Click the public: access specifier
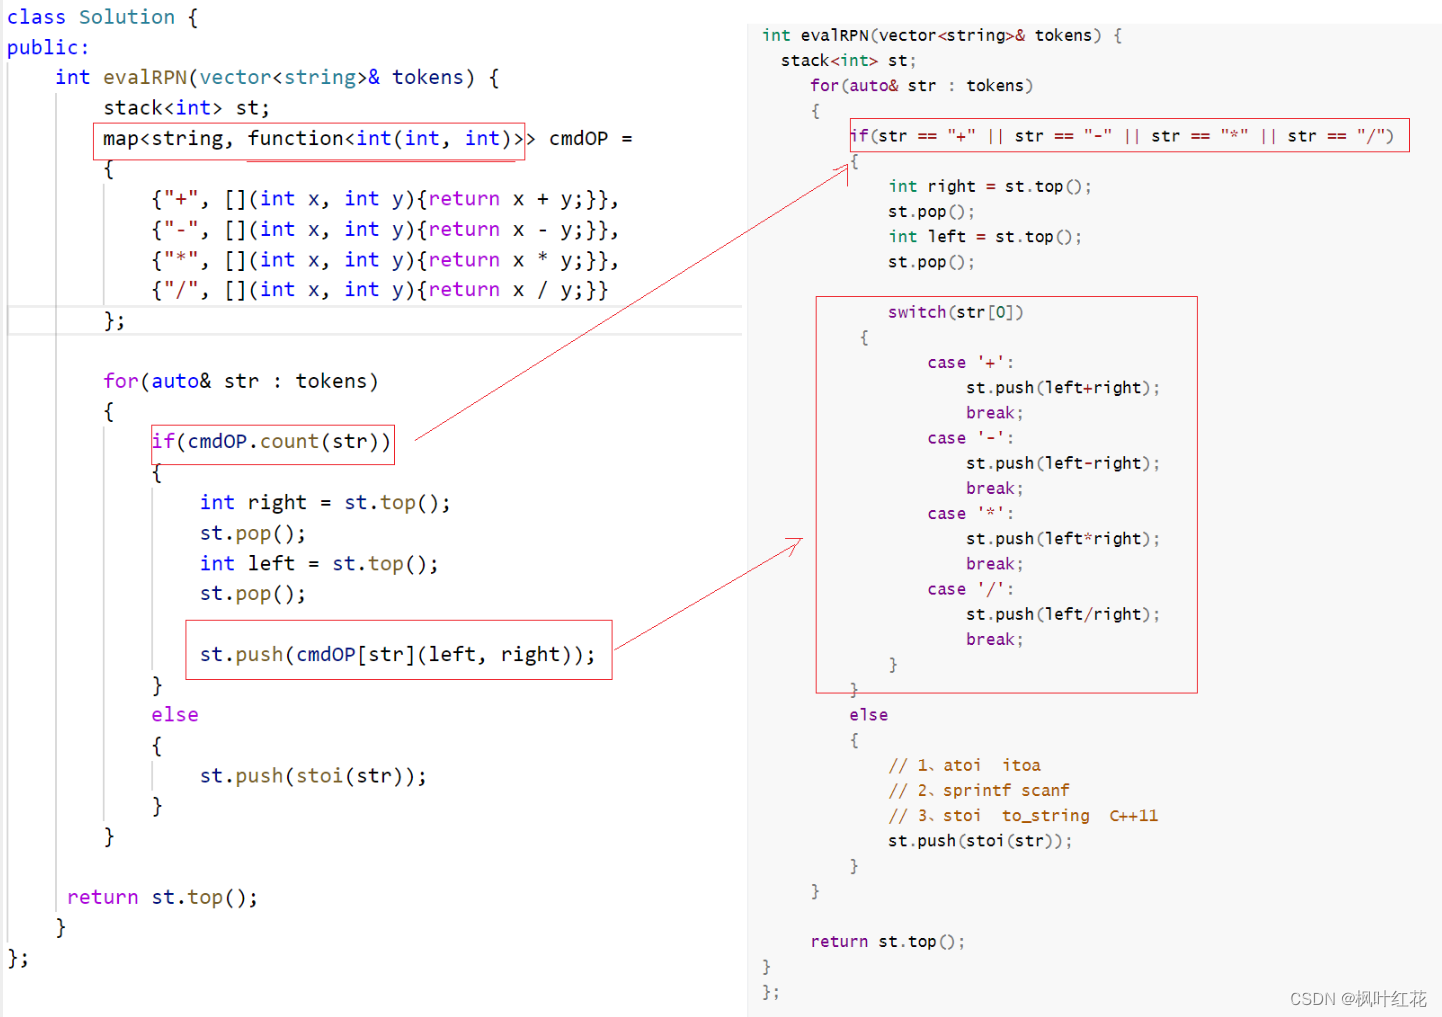1442x1017 pixels. click(48, 46)
